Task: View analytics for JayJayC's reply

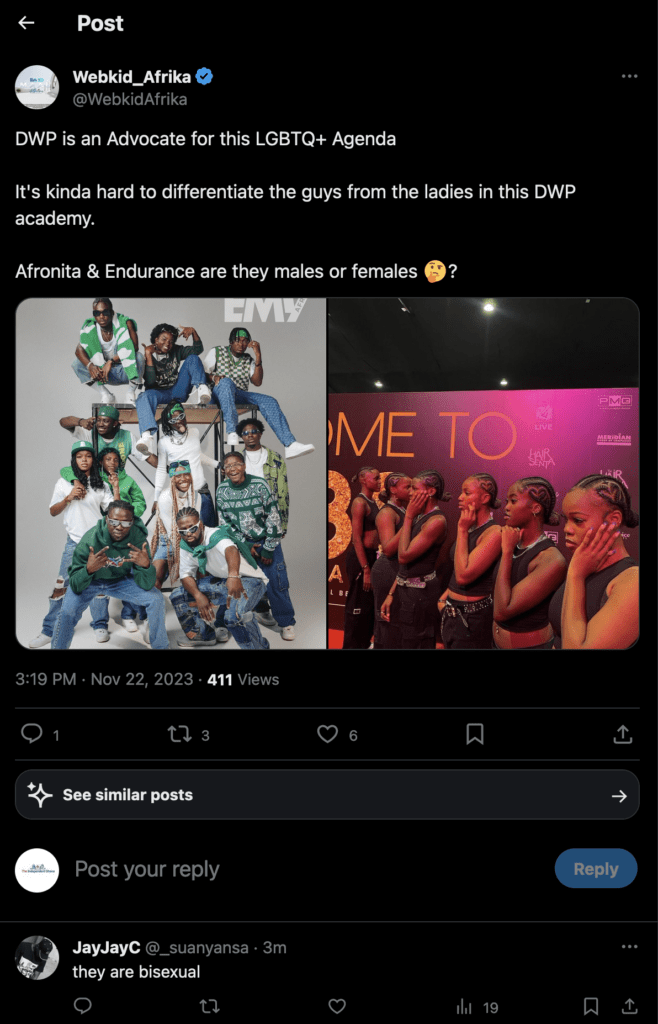Action: tap(478, 1006)
